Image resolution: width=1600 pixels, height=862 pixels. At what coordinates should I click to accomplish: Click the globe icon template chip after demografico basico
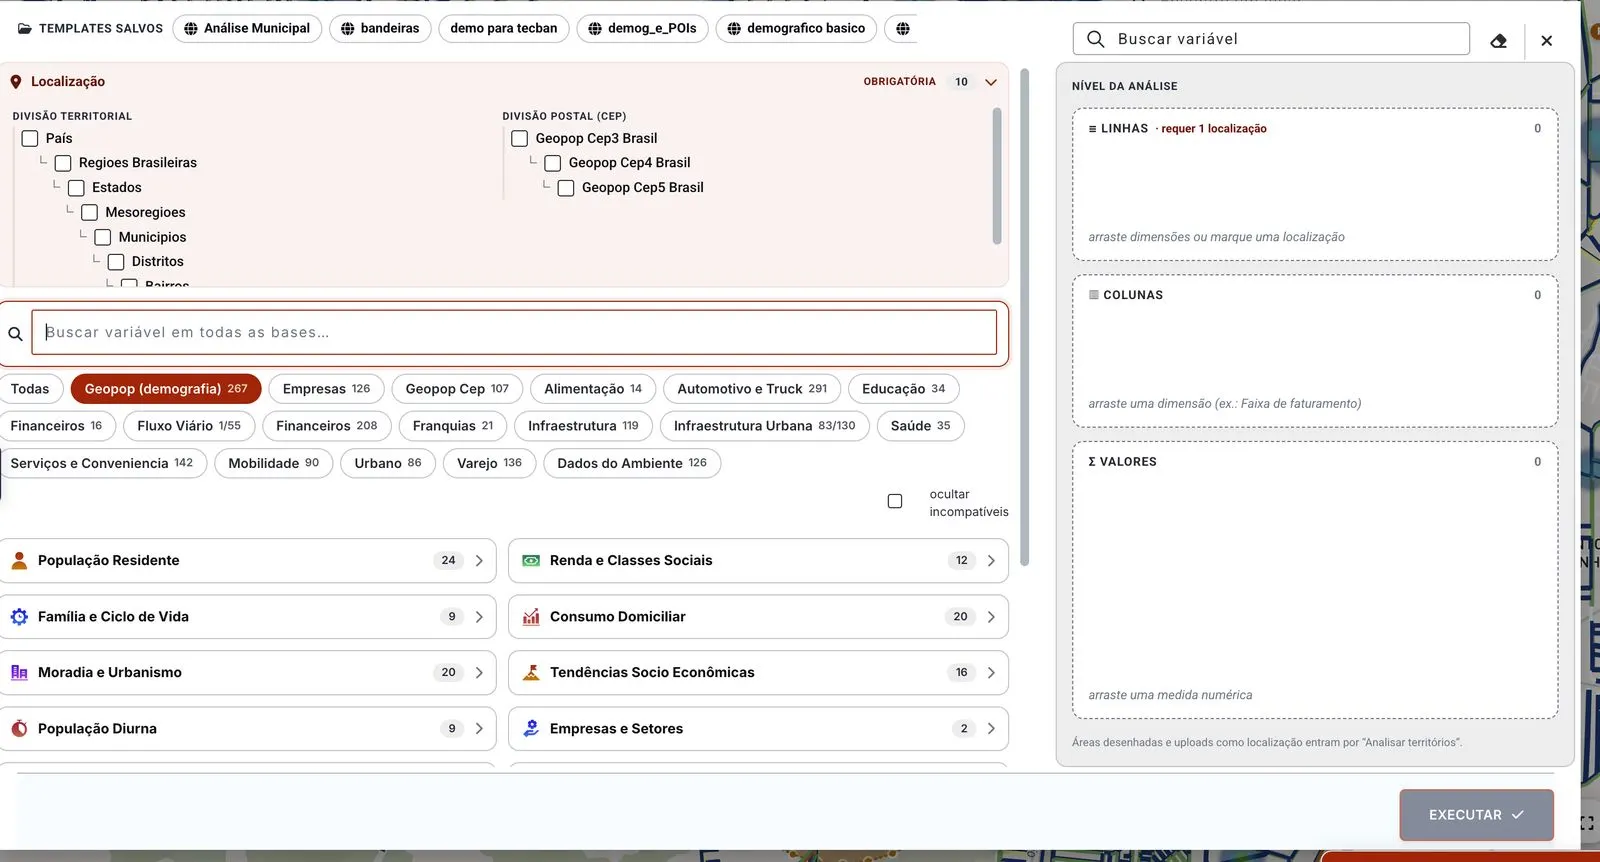click(x=902, y=28)
